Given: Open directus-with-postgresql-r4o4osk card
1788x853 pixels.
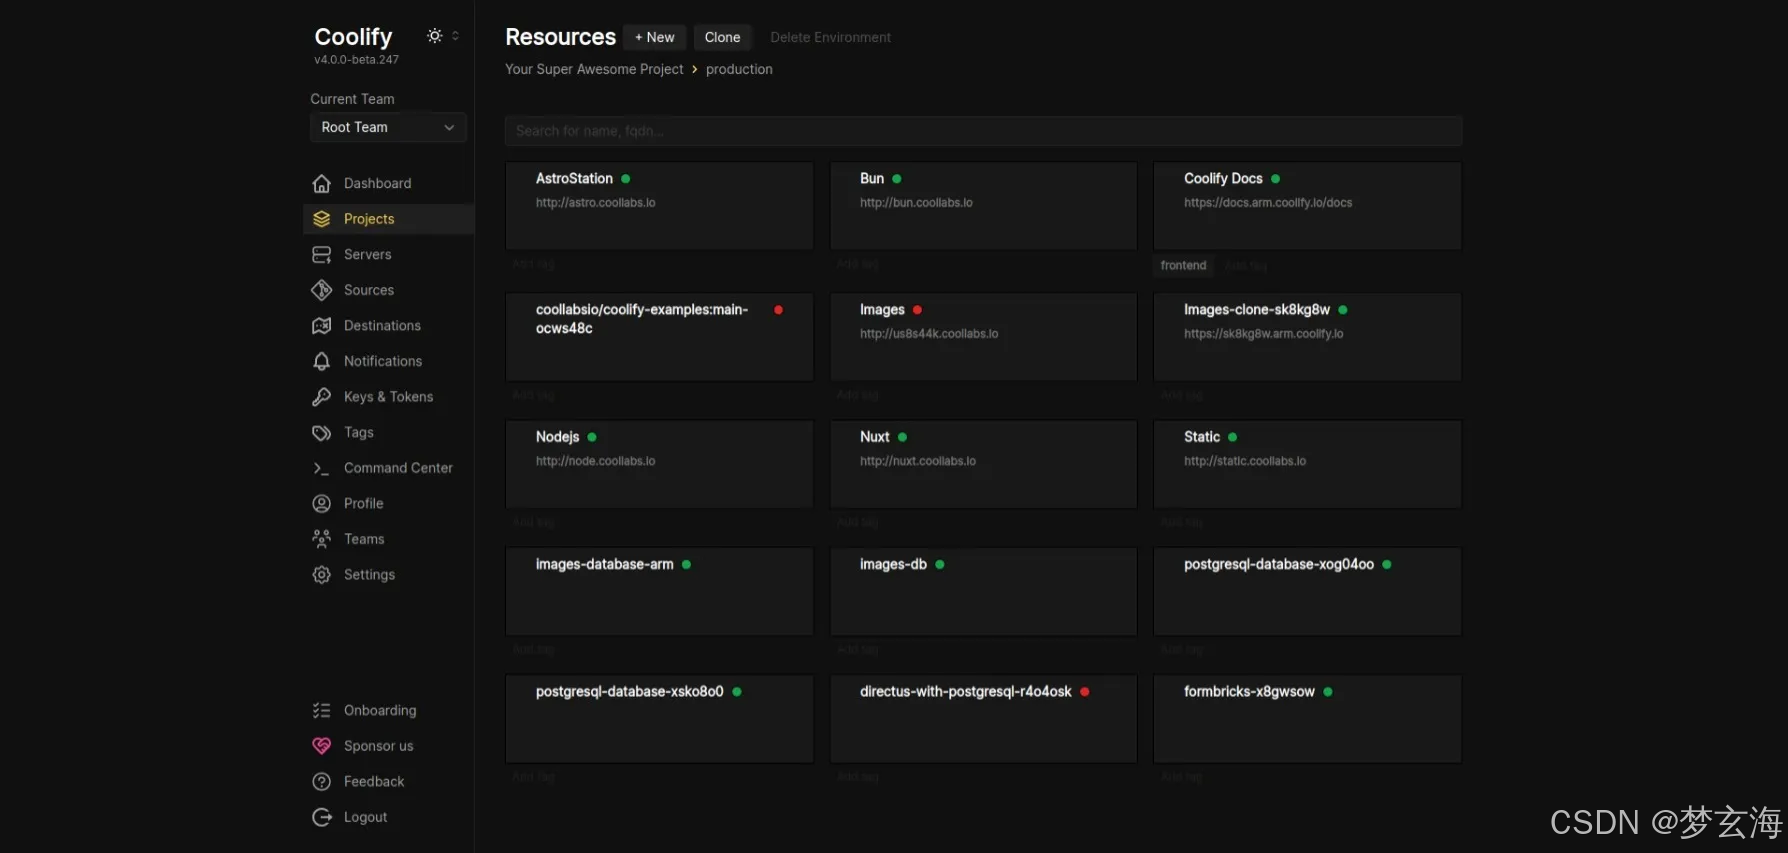Looking at the screenshot, I should [x=983, y=719].
